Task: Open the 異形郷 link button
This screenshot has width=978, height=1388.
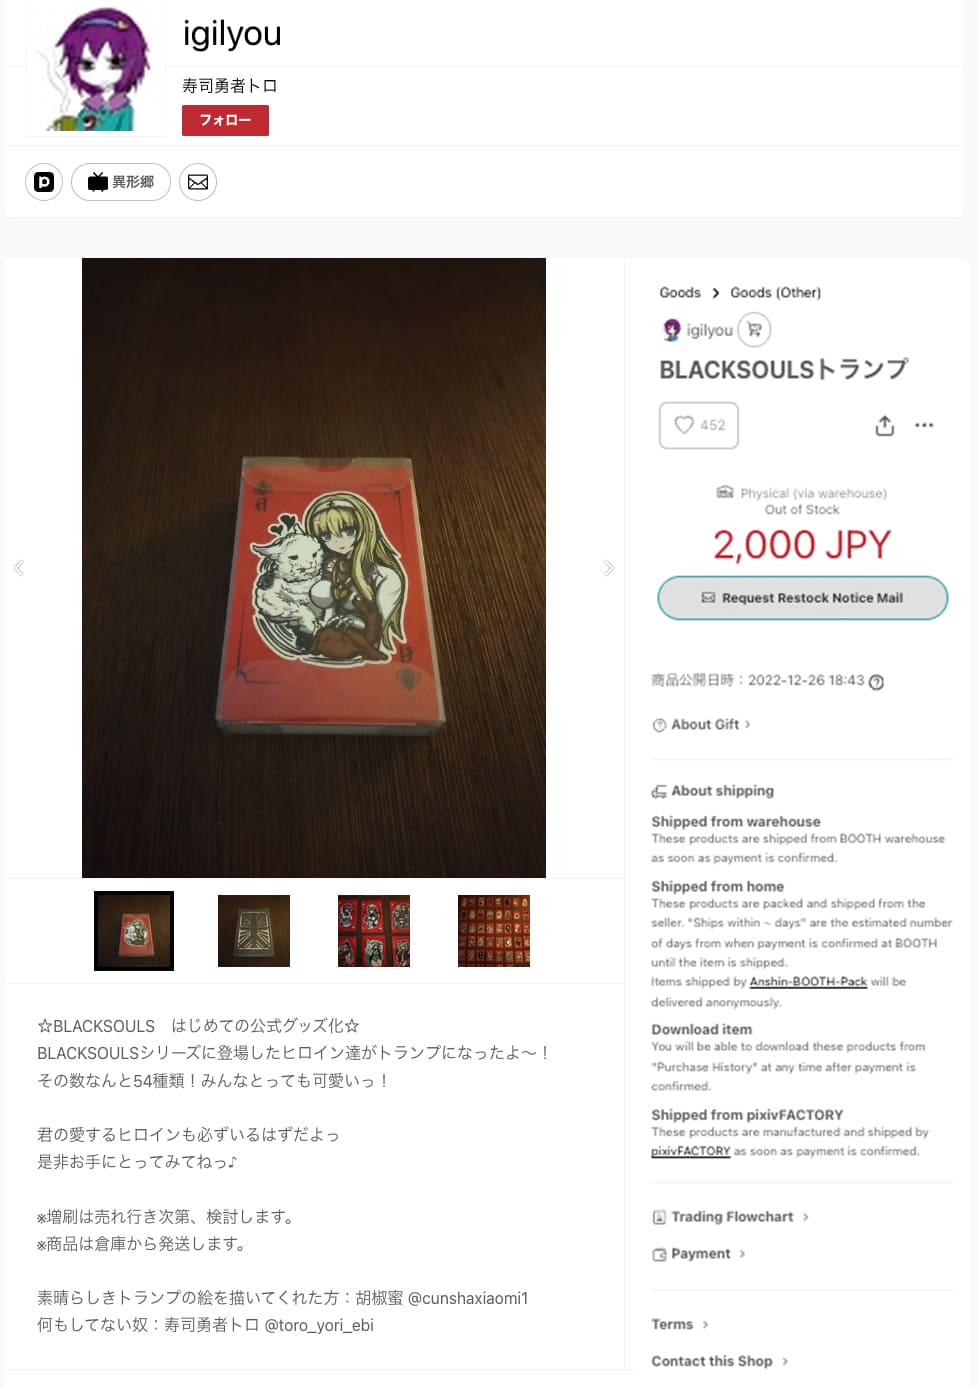Action: tap(121, 182)
